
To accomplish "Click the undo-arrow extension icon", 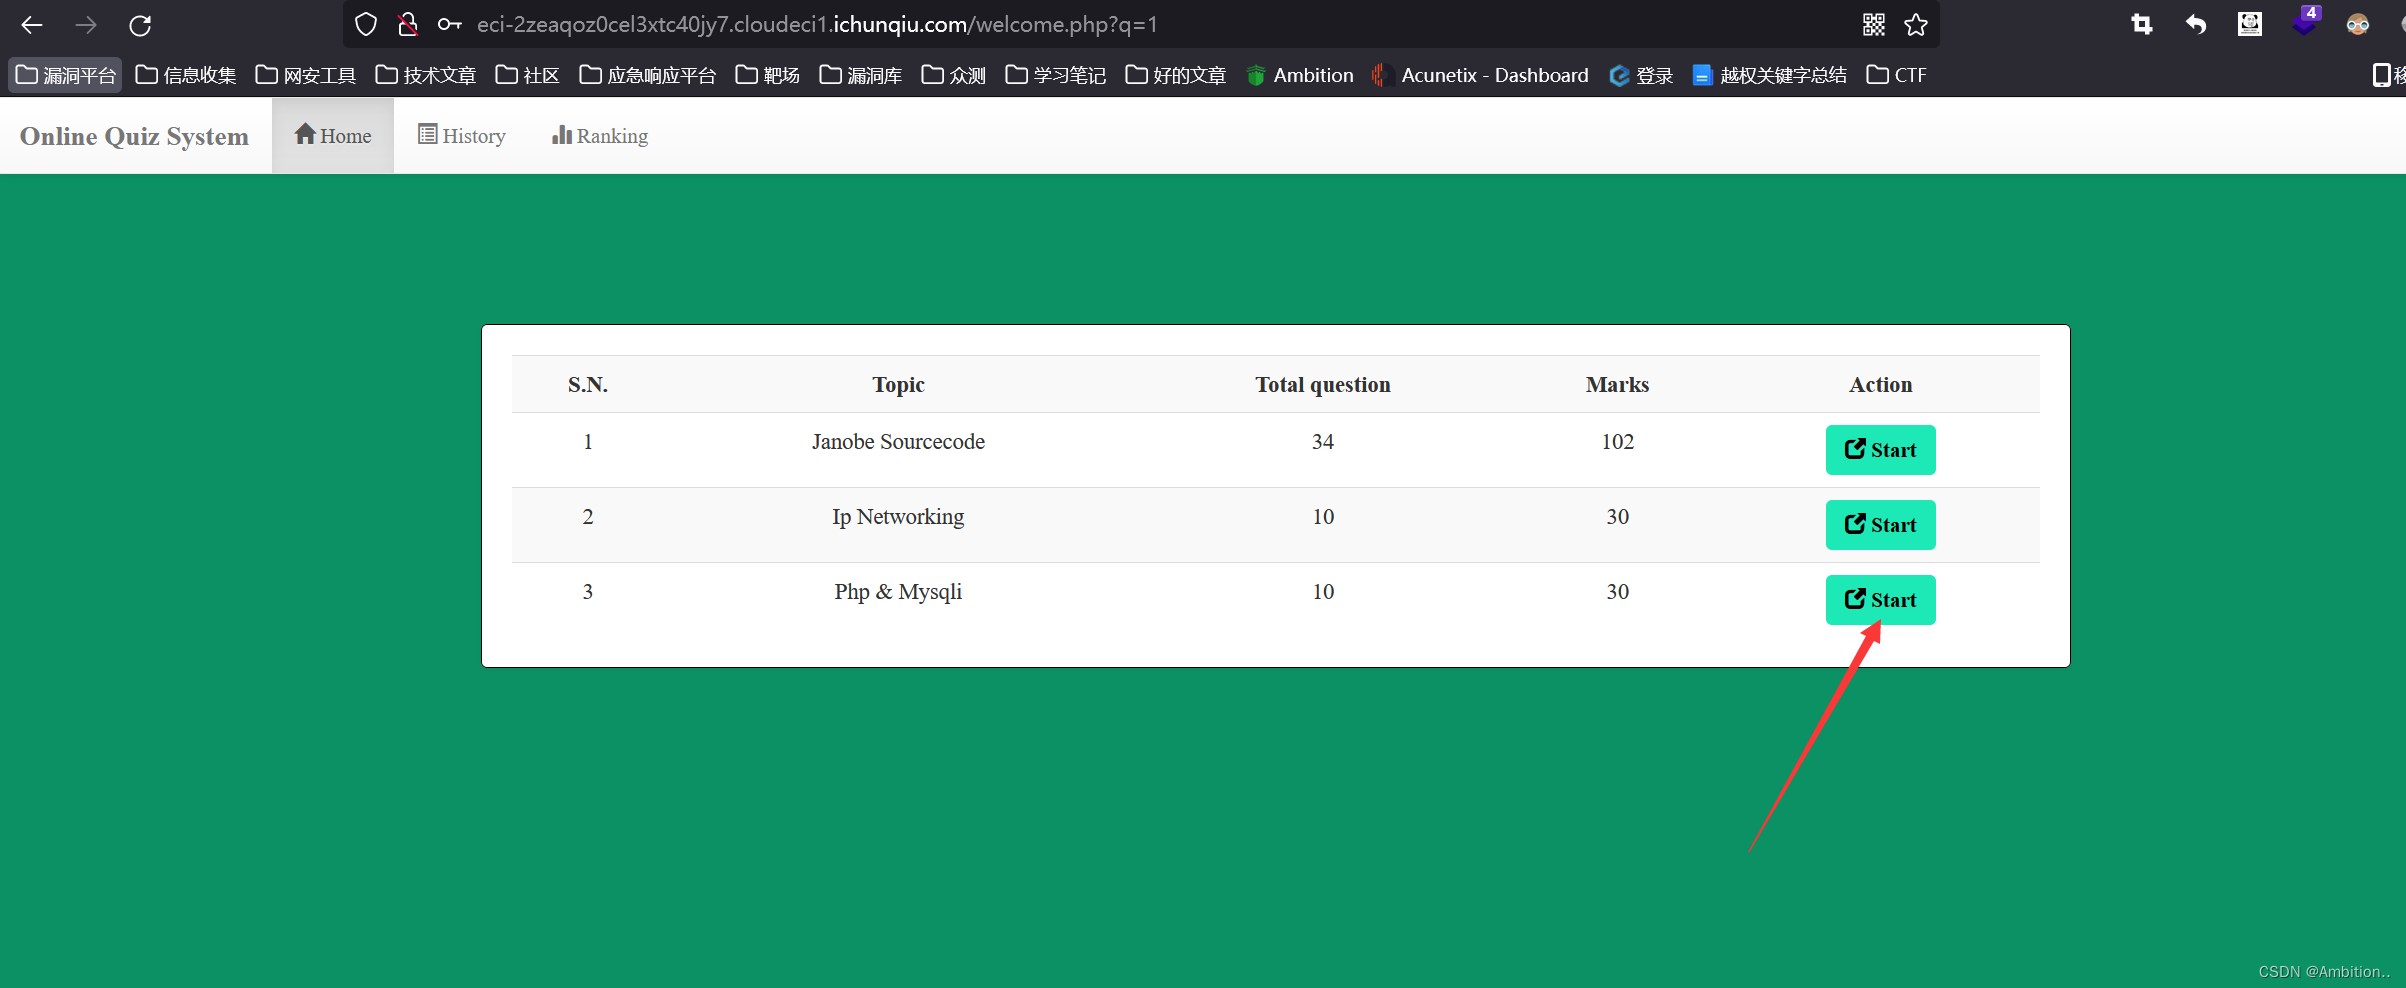I will 2196,24.
